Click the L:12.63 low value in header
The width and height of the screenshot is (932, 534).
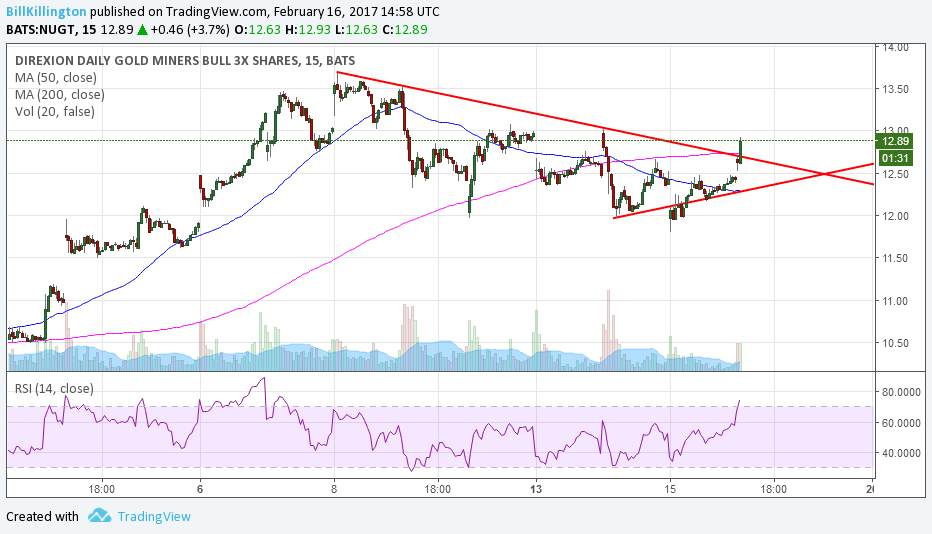[355, 29]
